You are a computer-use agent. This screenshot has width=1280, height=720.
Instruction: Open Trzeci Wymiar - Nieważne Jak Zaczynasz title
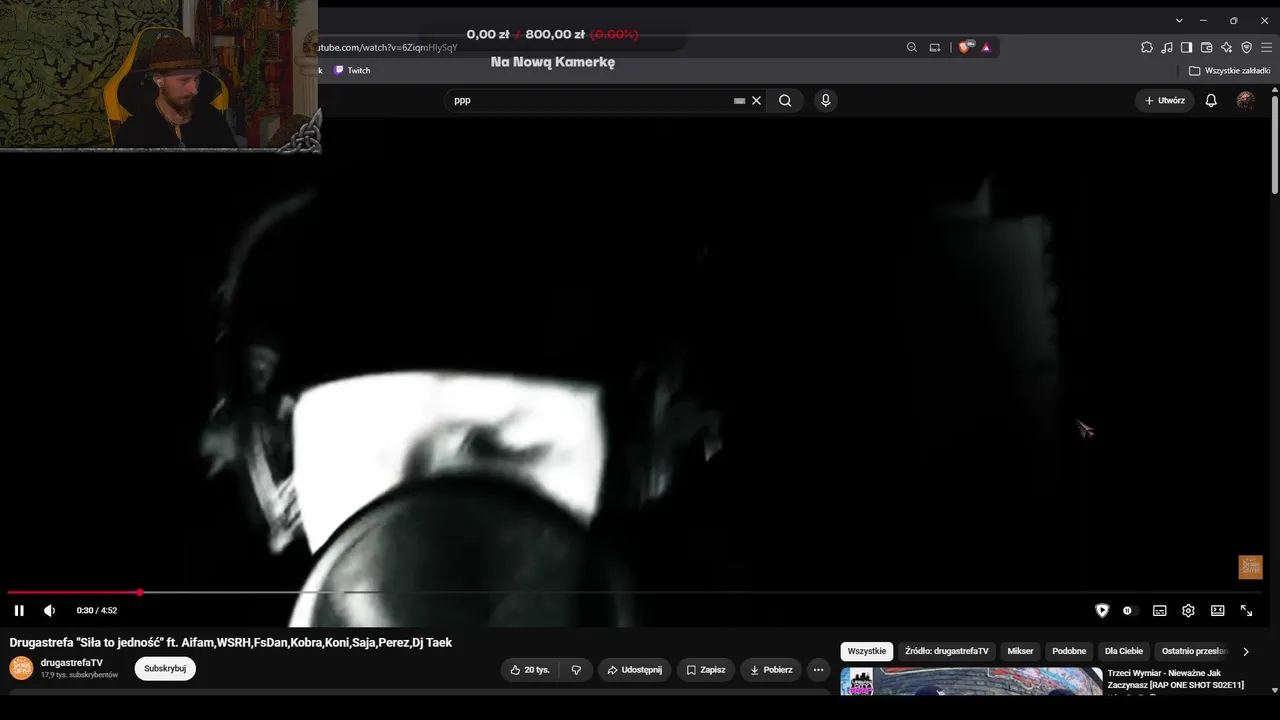point(1176,679)
